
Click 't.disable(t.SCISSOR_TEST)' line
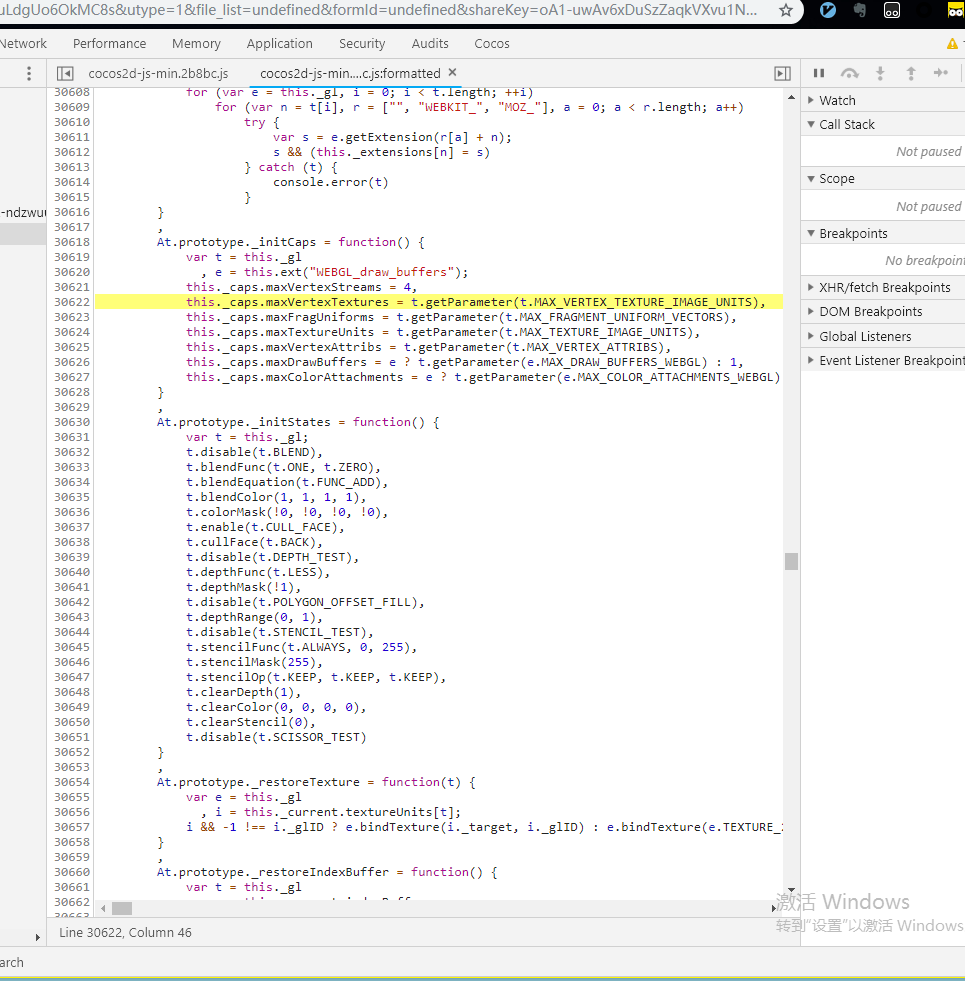276,737
